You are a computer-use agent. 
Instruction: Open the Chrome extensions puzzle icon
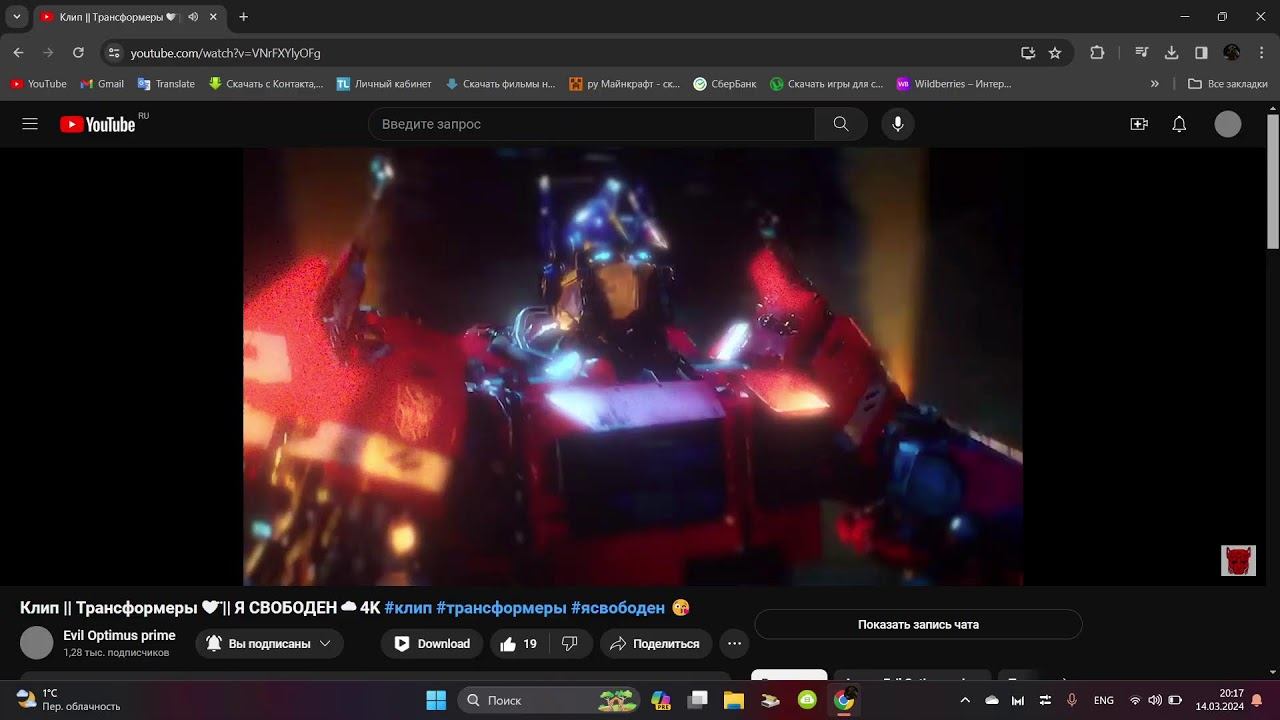1097,53
